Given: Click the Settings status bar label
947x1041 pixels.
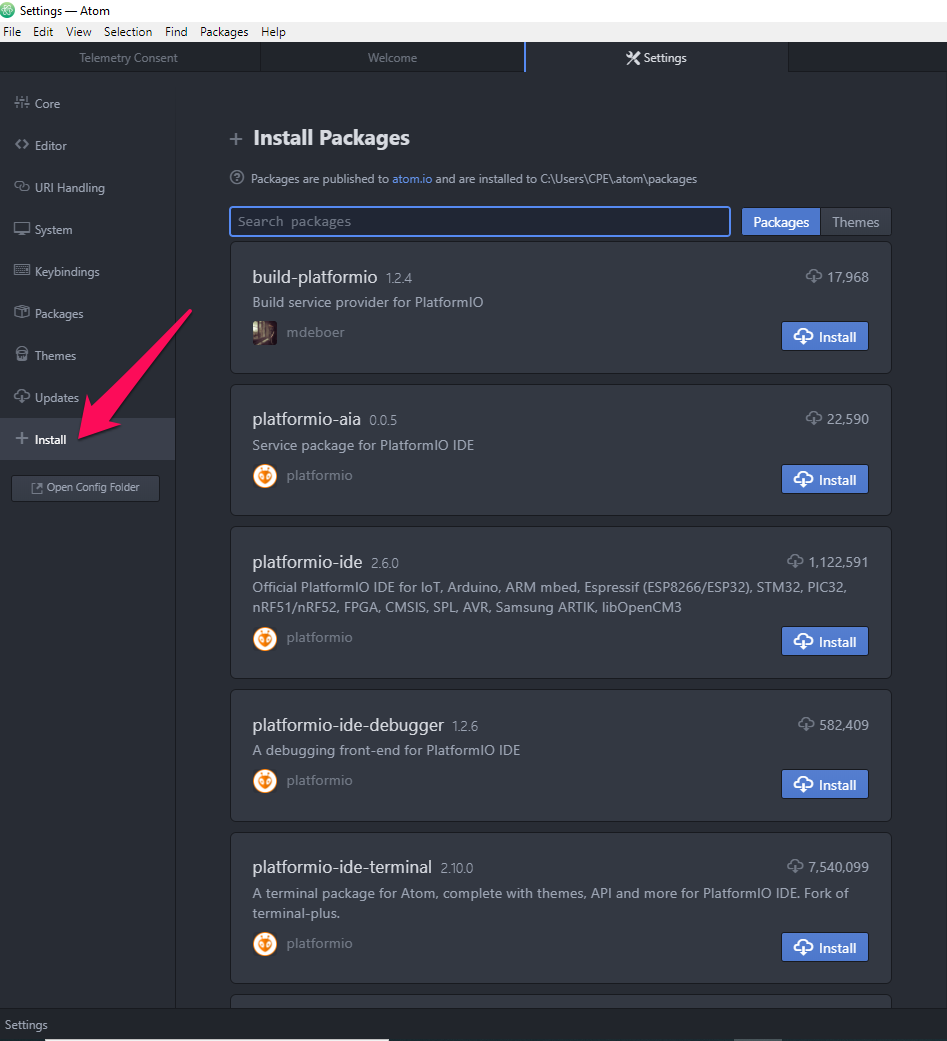Looking at the screenshot, I should pyautogui.click(x=26, y=1024).
